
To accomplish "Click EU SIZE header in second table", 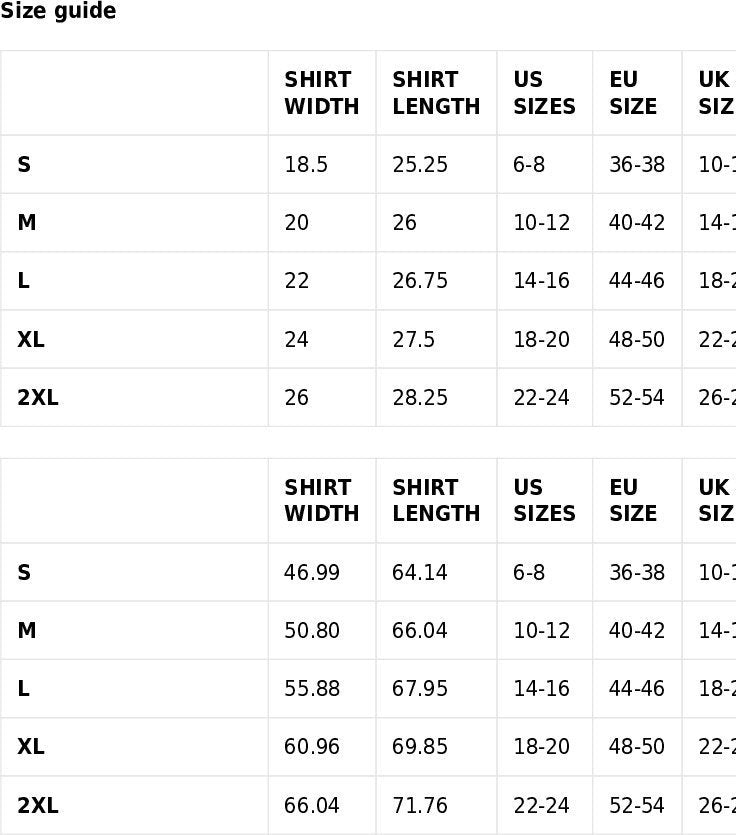I will (x=633, y=500).
